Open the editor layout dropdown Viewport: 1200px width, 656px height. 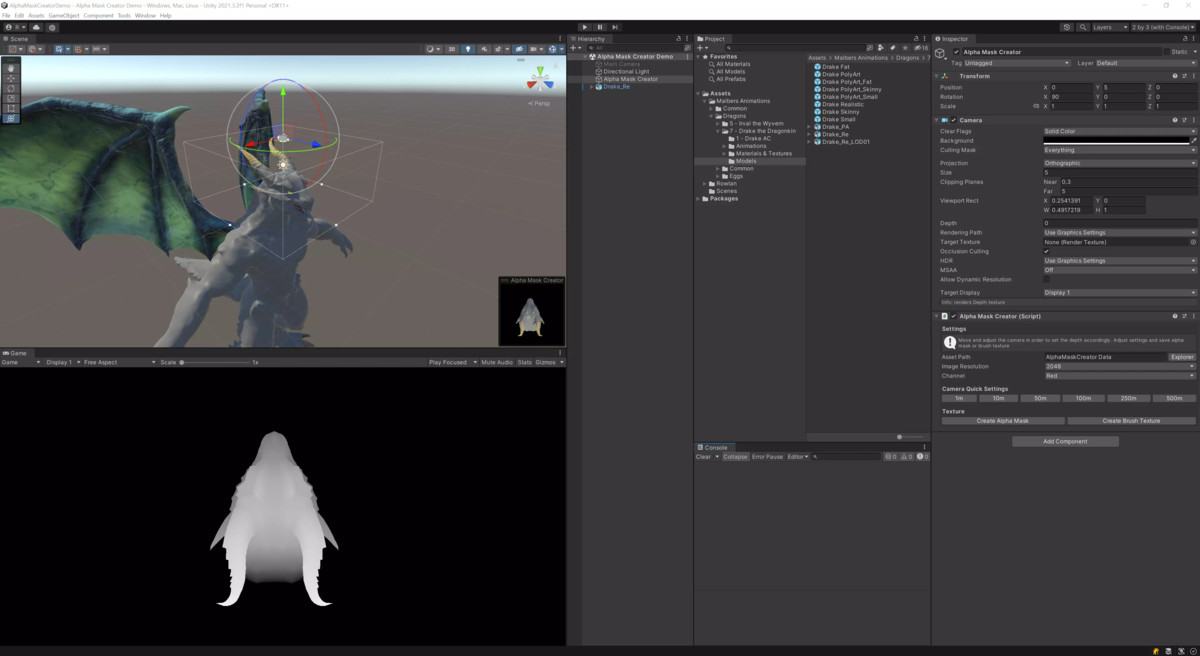(1161, 27)
